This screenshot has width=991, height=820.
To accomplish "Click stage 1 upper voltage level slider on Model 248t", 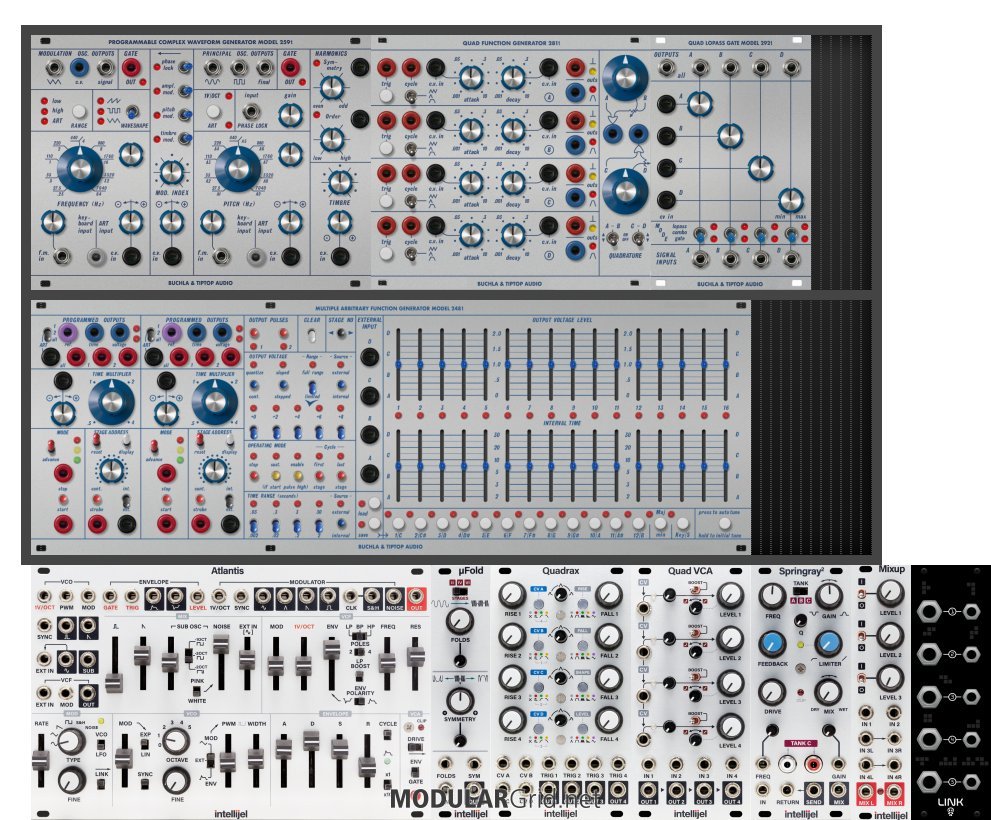I will pos(398,364).
